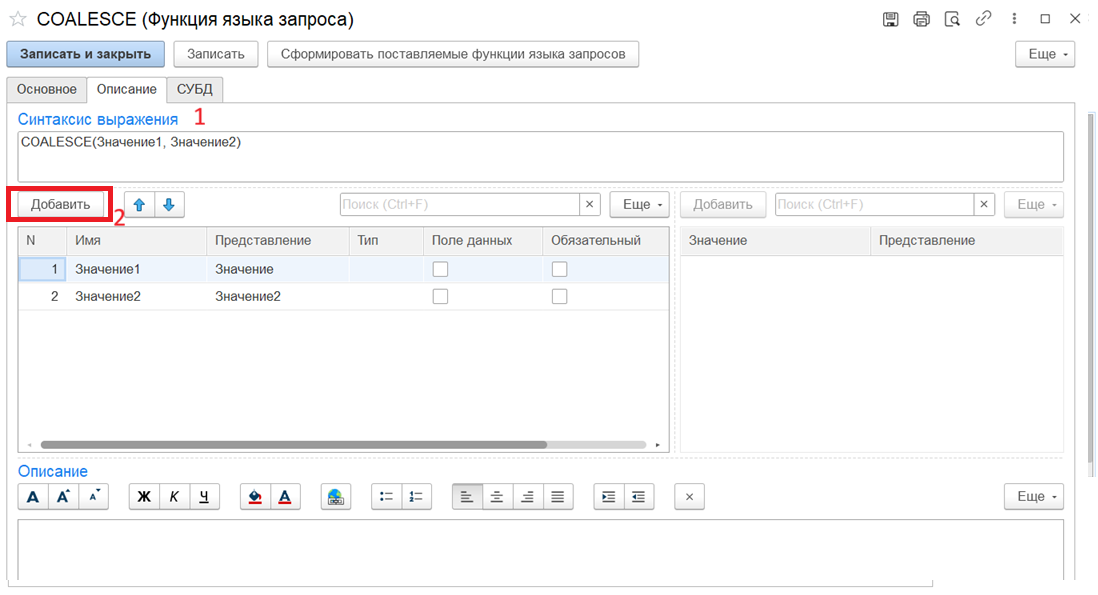Toggle 'Поле данных' checkbox for Значение1

440,269
